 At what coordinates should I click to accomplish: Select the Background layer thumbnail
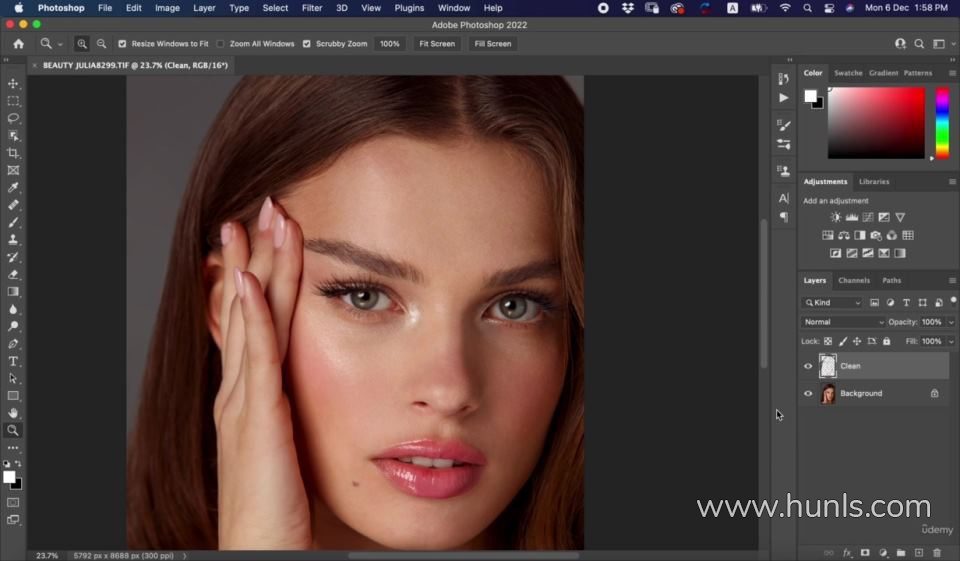(828, 394)
